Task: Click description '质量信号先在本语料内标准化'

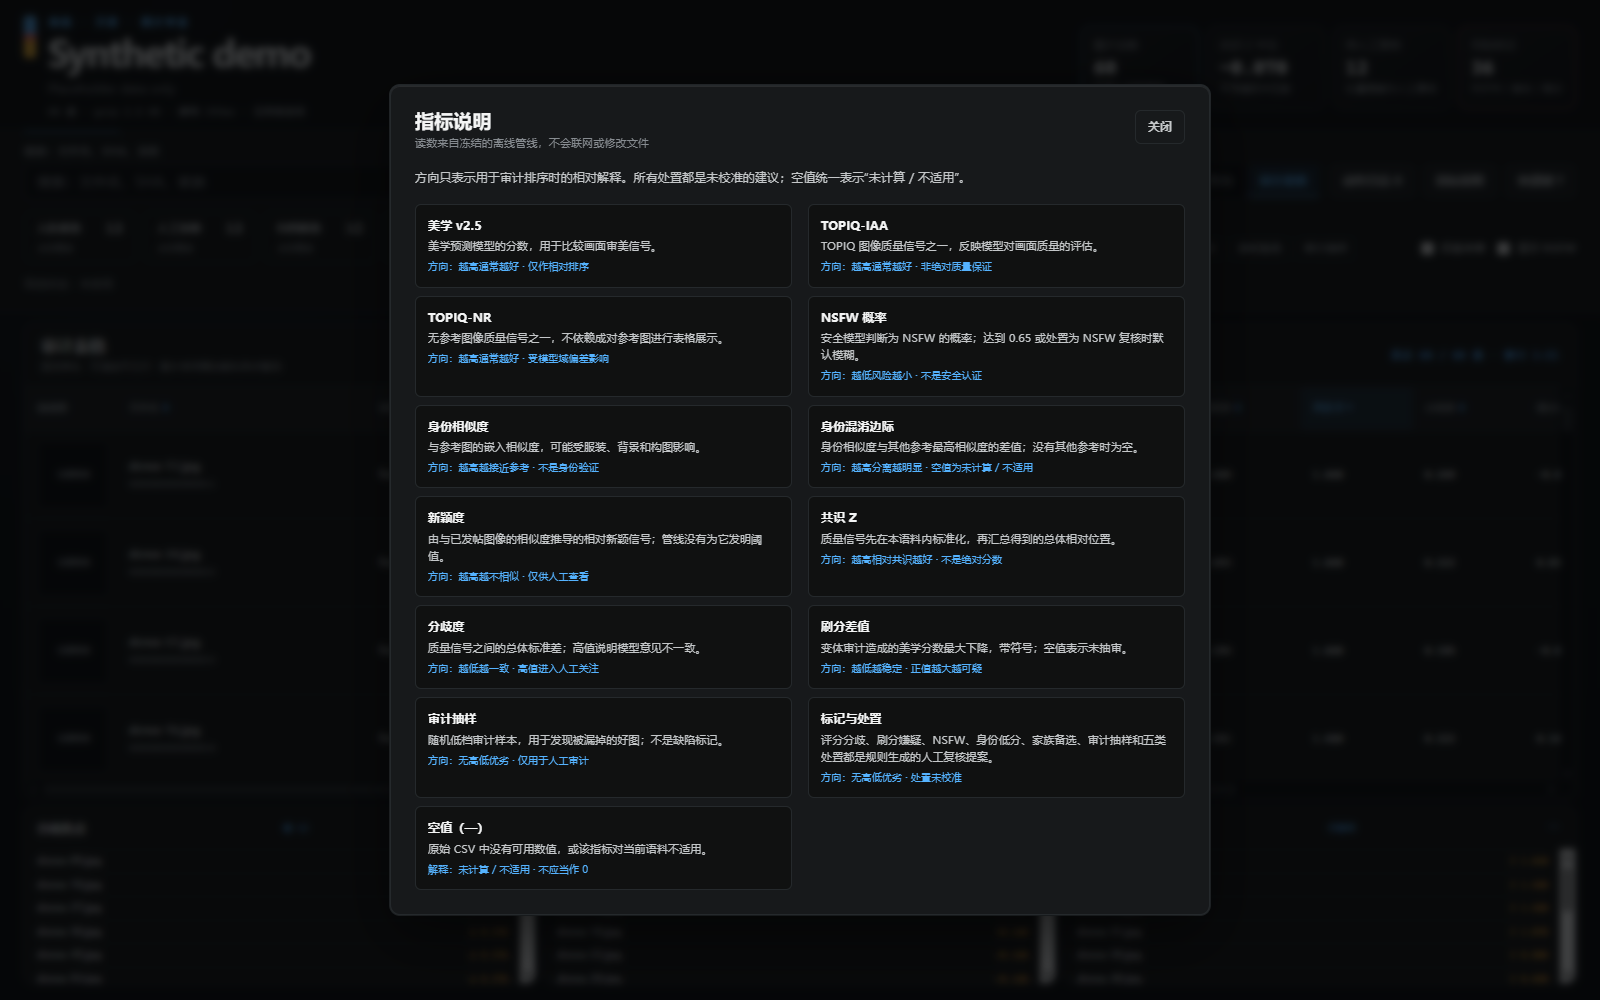Action: pyautogui.click(x=895, y=539)
